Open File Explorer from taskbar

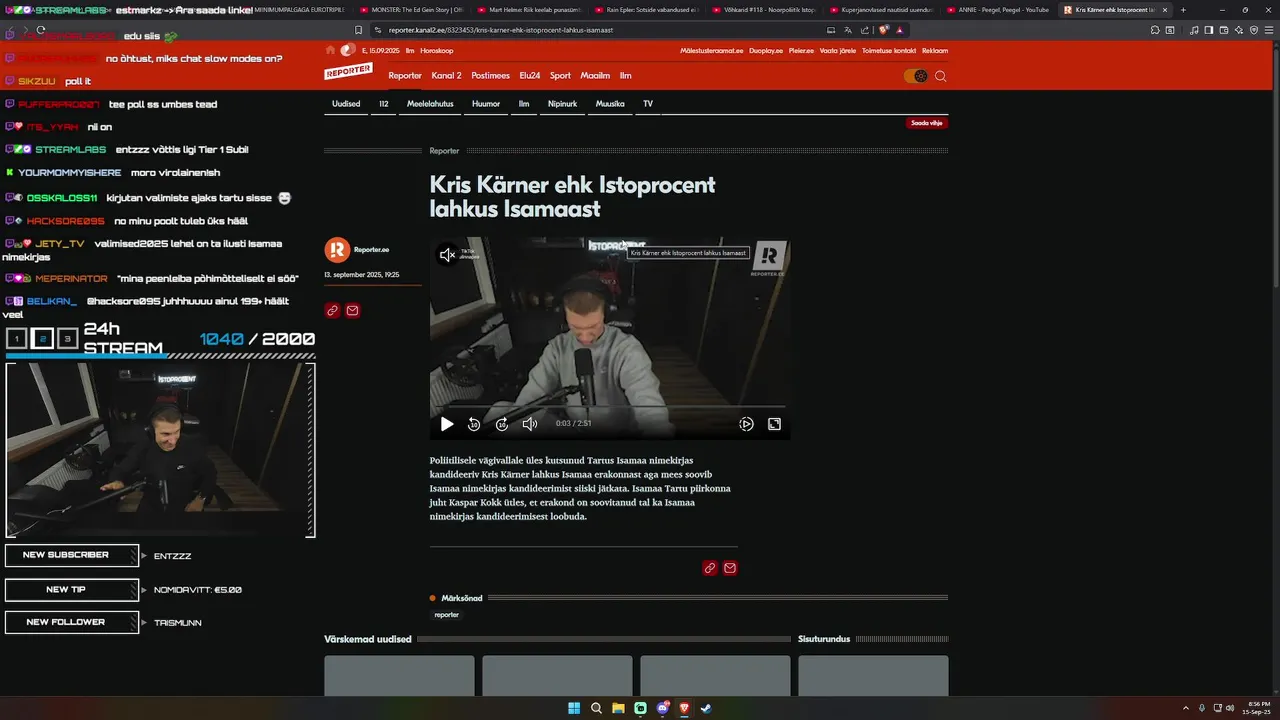pyautogui.click(x=618, y=708)
